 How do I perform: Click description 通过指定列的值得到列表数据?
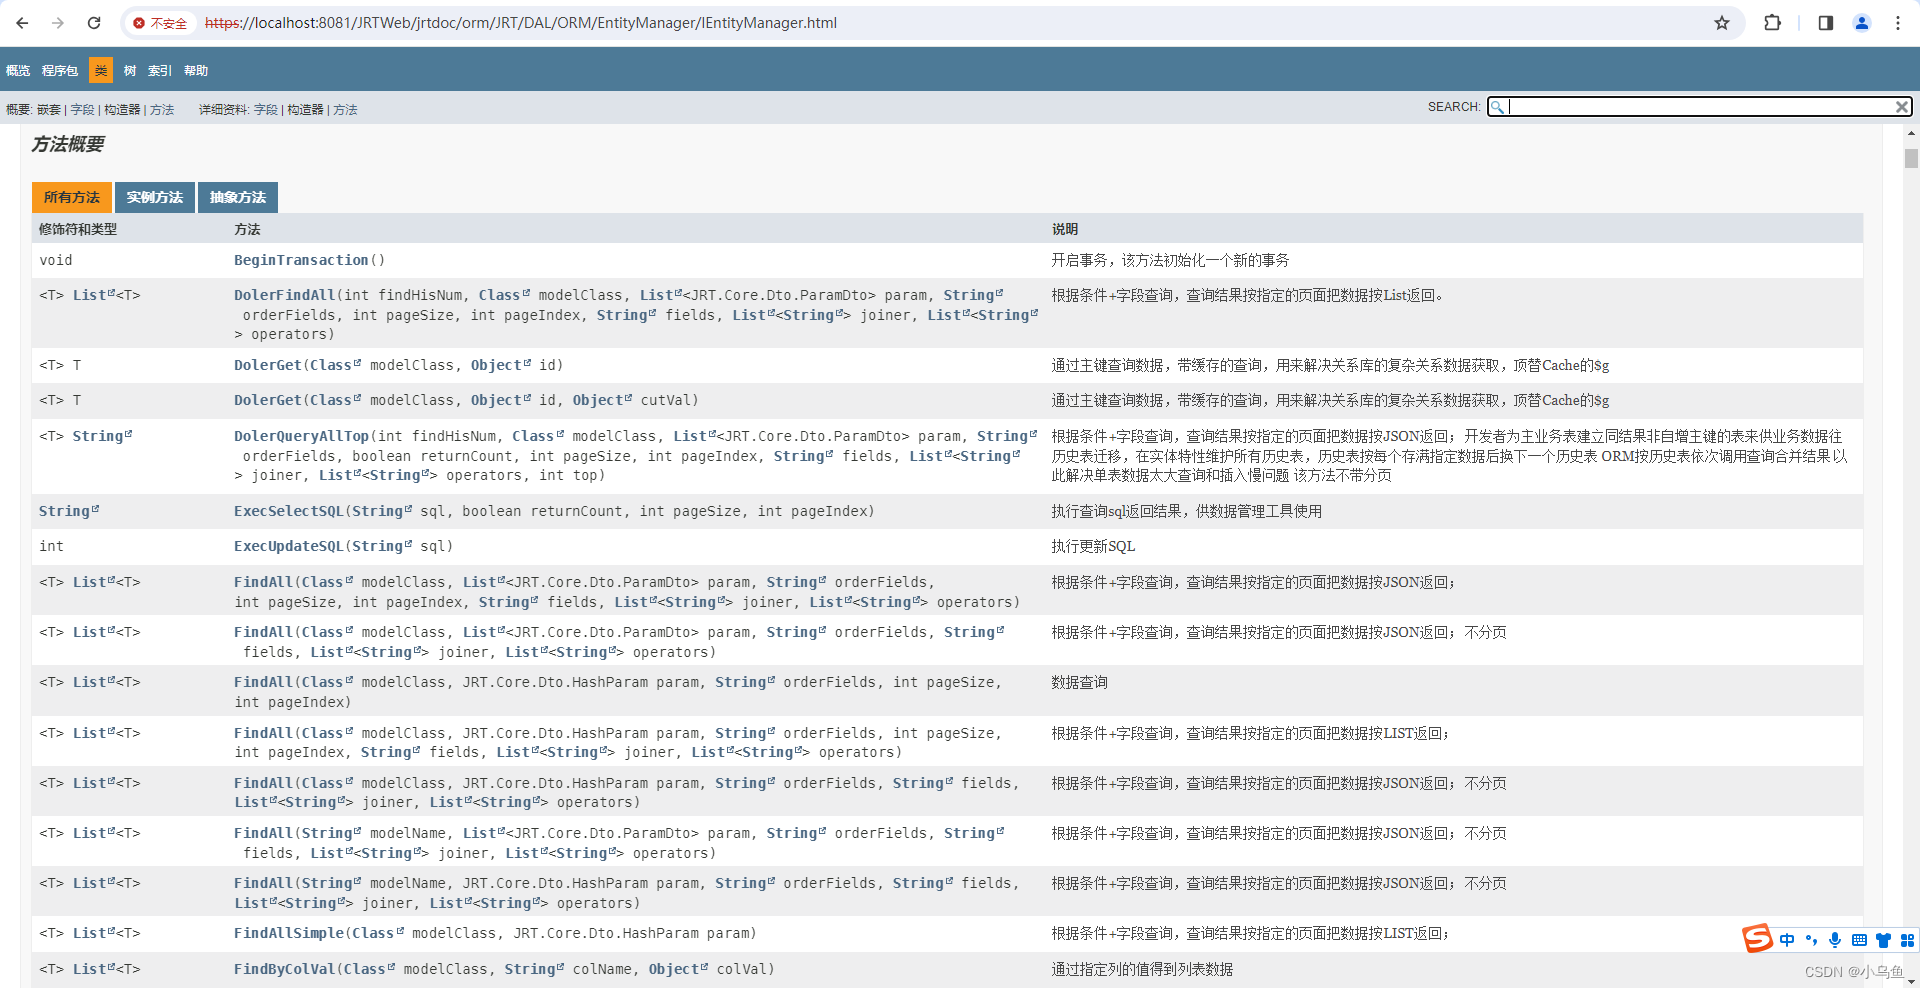click(1142, 969)
